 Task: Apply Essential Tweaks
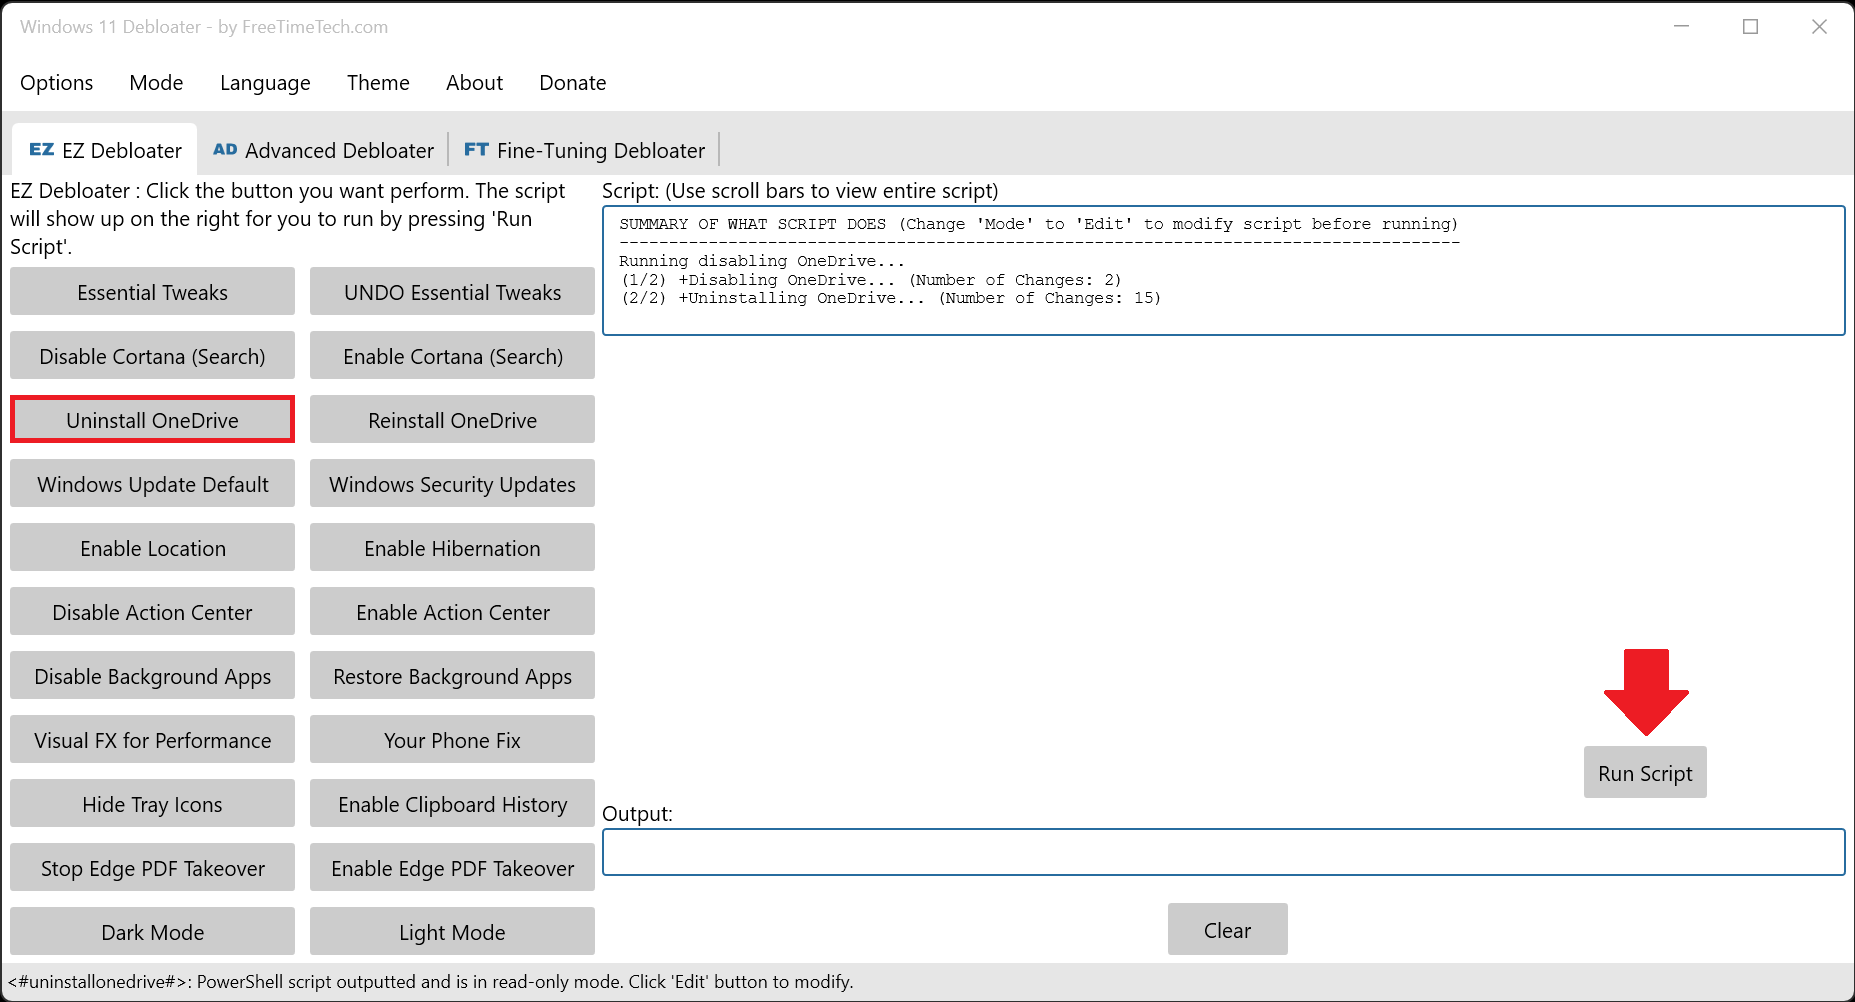pyautogui.click(x=152, y=292)
